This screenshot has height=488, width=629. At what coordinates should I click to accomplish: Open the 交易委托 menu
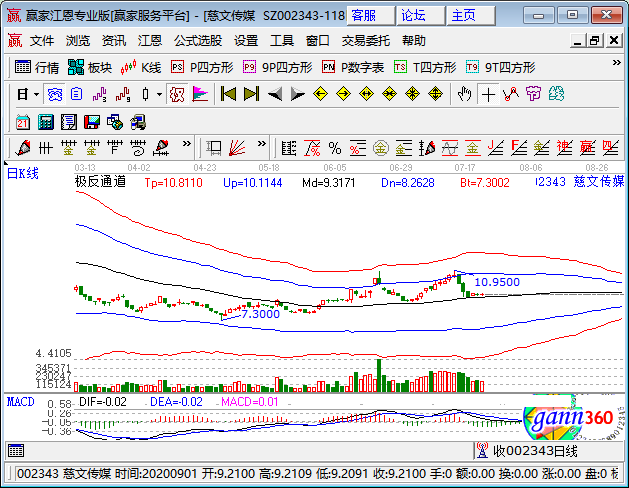point(365,41)
